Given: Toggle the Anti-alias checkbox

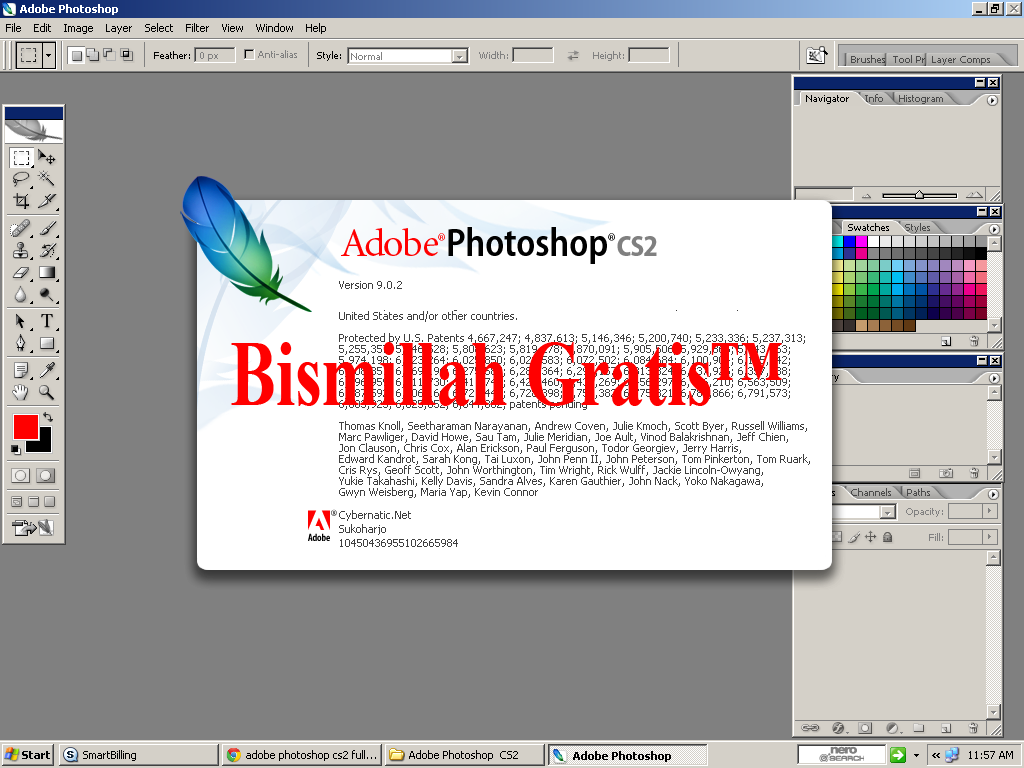Looking at the screenshot, I should (249, 54).
